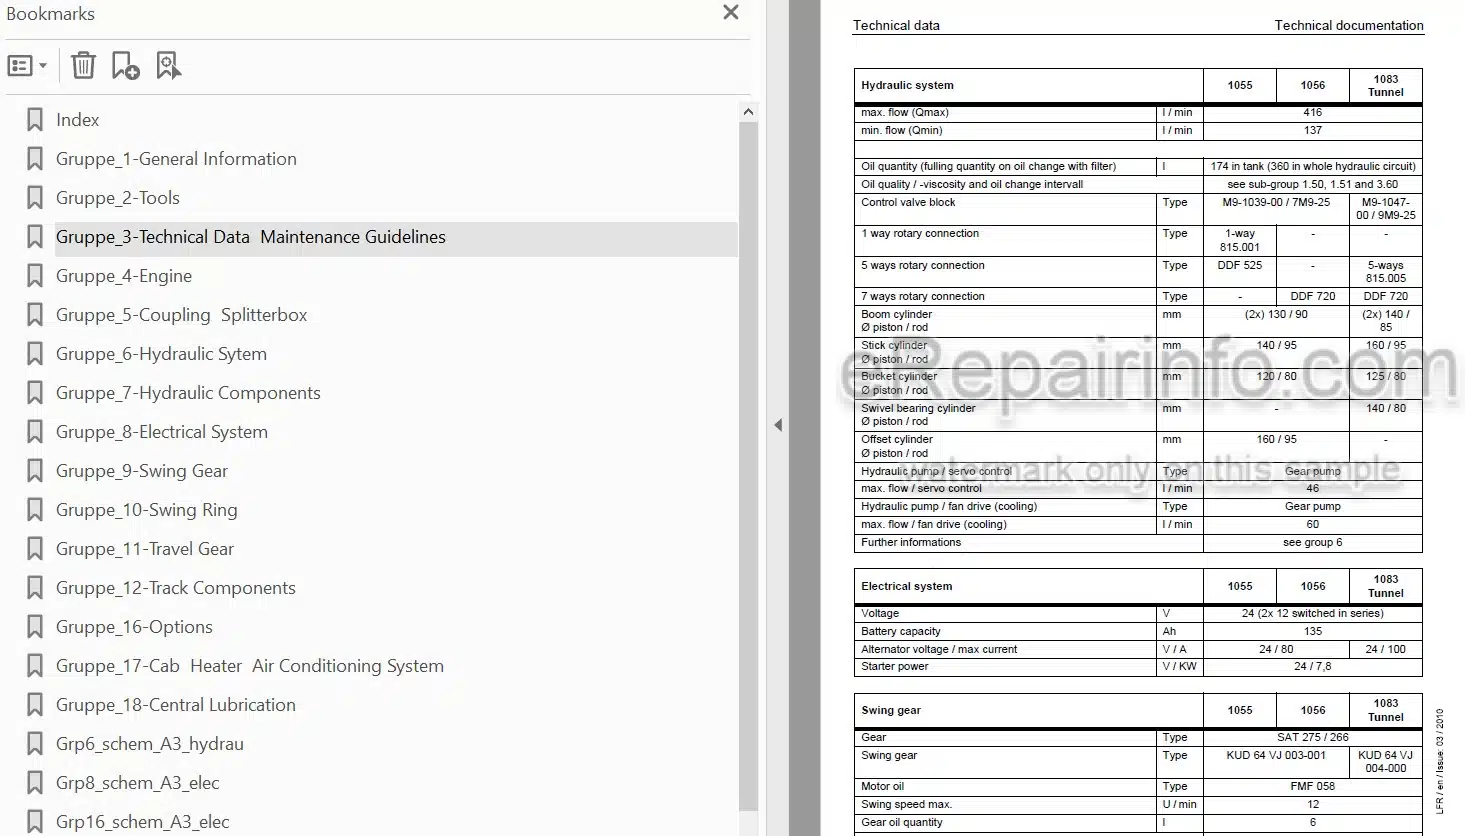
Task: Click the bookmark icon beside Gruppe_1-General Information
Action: point(35,159)
